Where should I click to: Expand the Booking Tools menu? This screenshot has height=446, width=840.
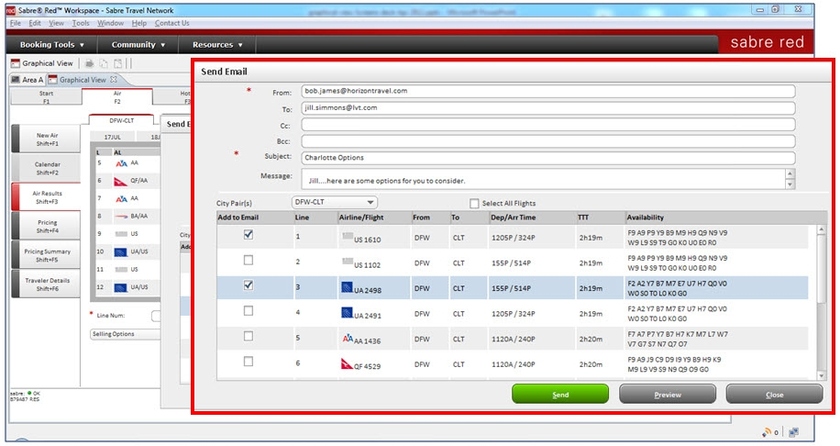52,44
